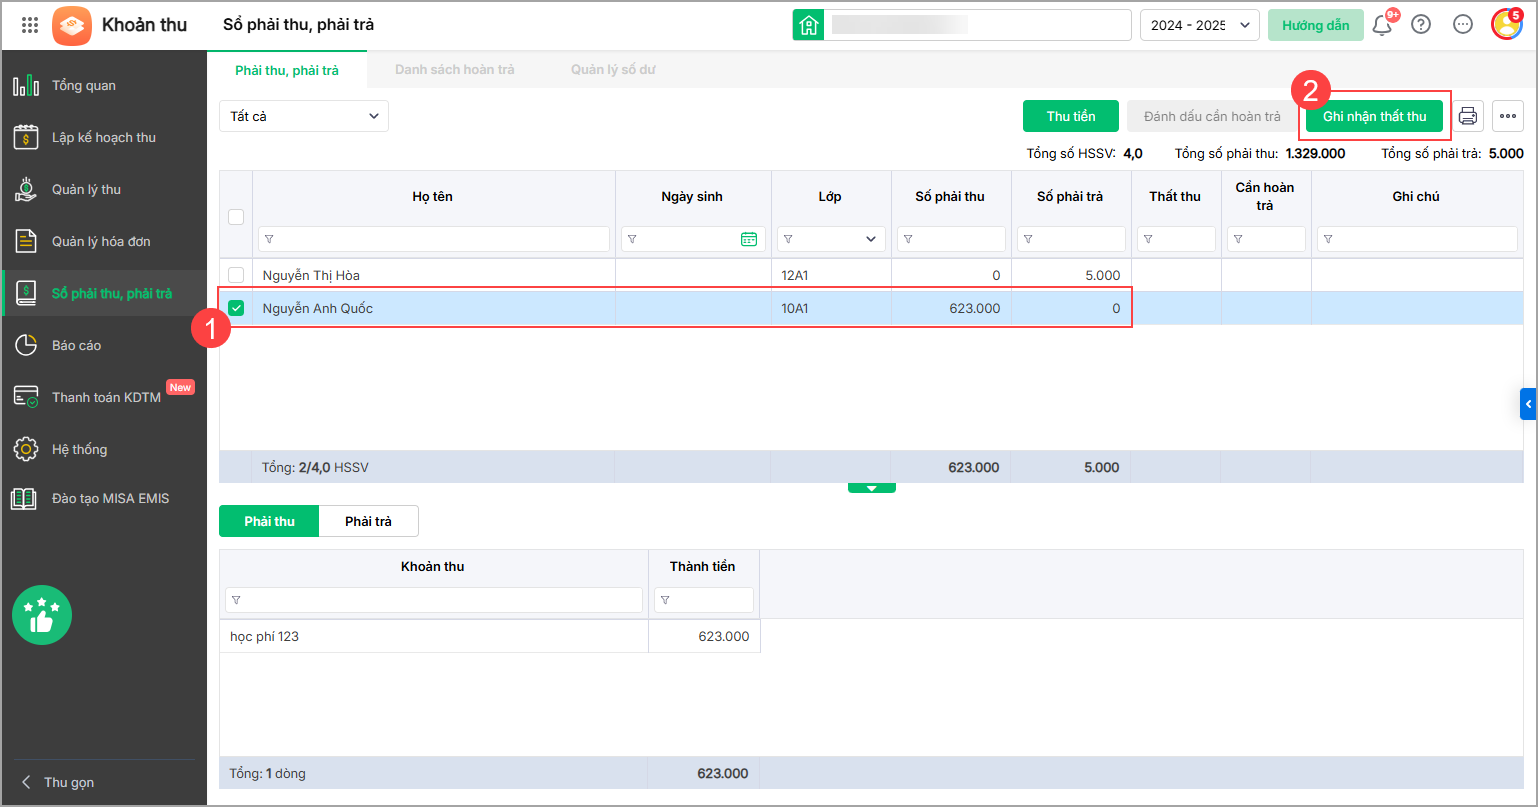Check the Nguyễn Thị Hòa row checkbox

coord(236,275)
